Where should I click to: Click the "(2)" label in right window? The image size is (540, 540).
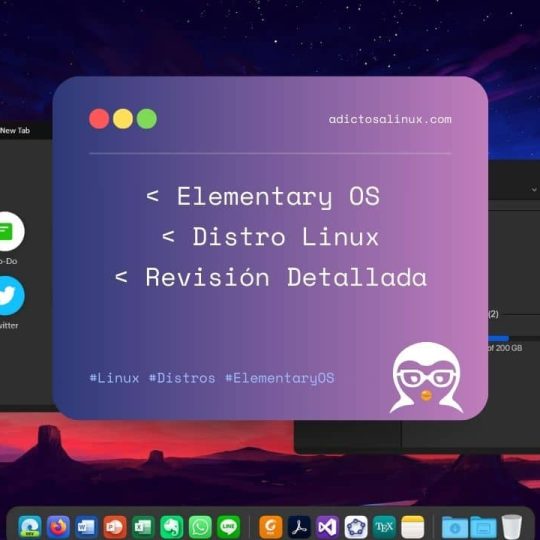(493, 314)
